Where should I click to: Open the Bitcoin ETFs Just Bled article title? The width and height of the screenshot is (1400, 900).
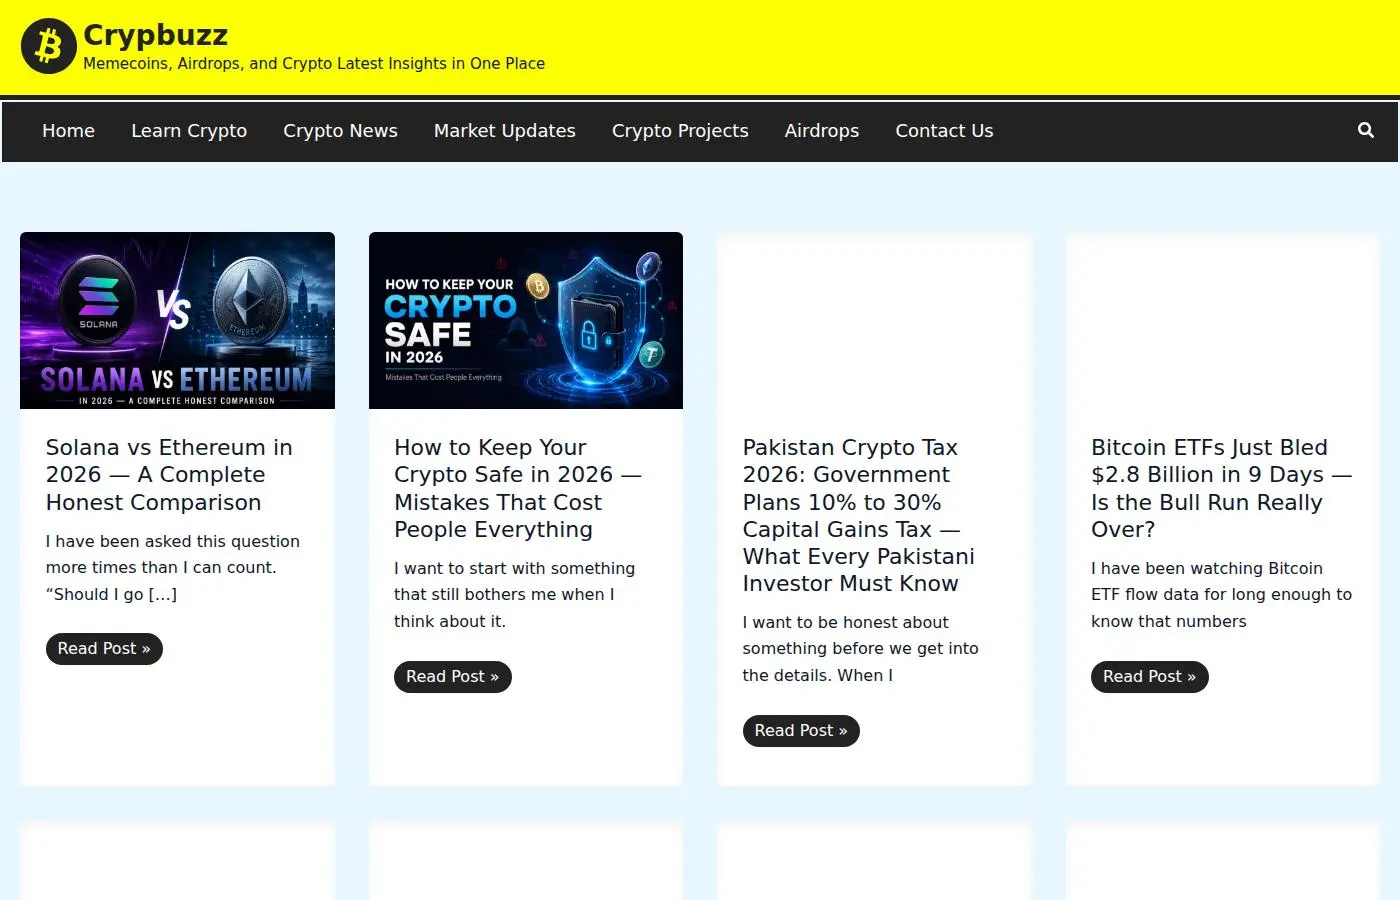(x=1221, y=489)
